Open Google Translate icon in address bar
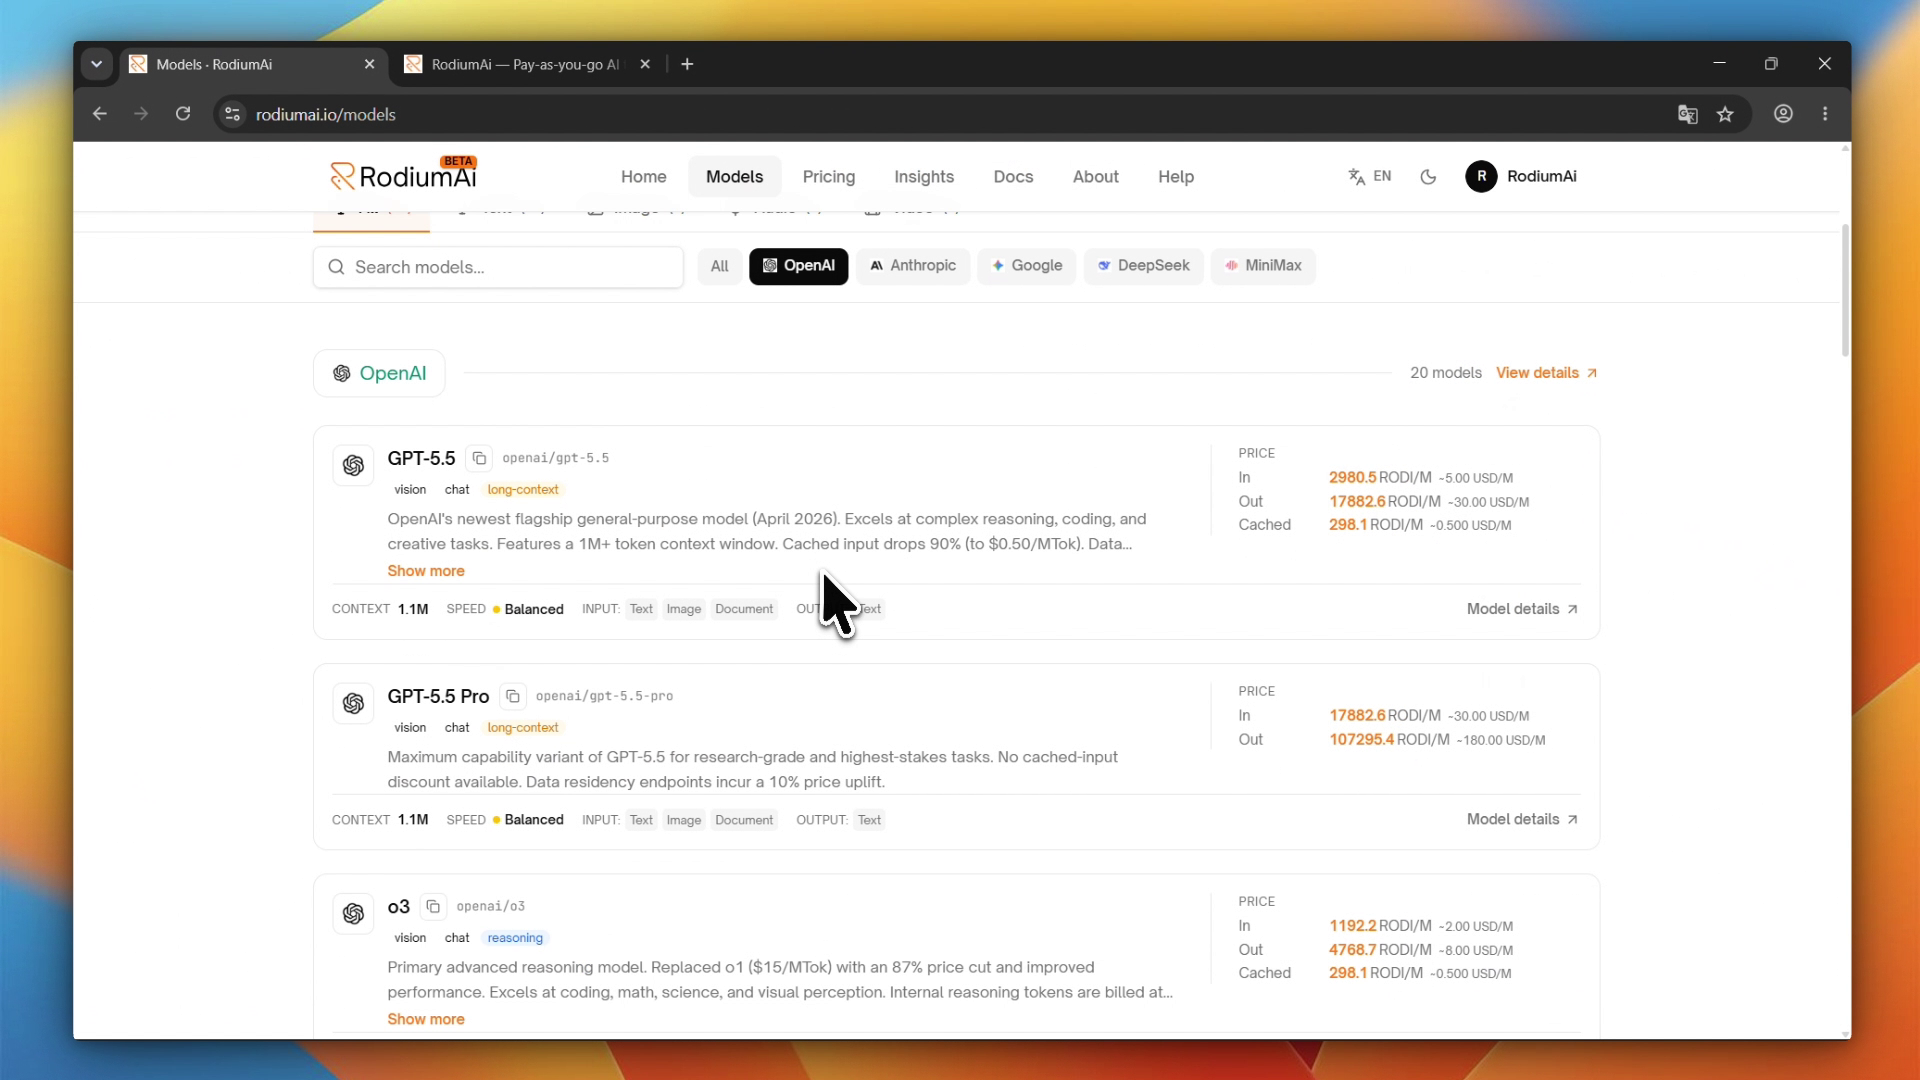The width and height of the screenshot is (1920, 1080). click(1688, 114)
